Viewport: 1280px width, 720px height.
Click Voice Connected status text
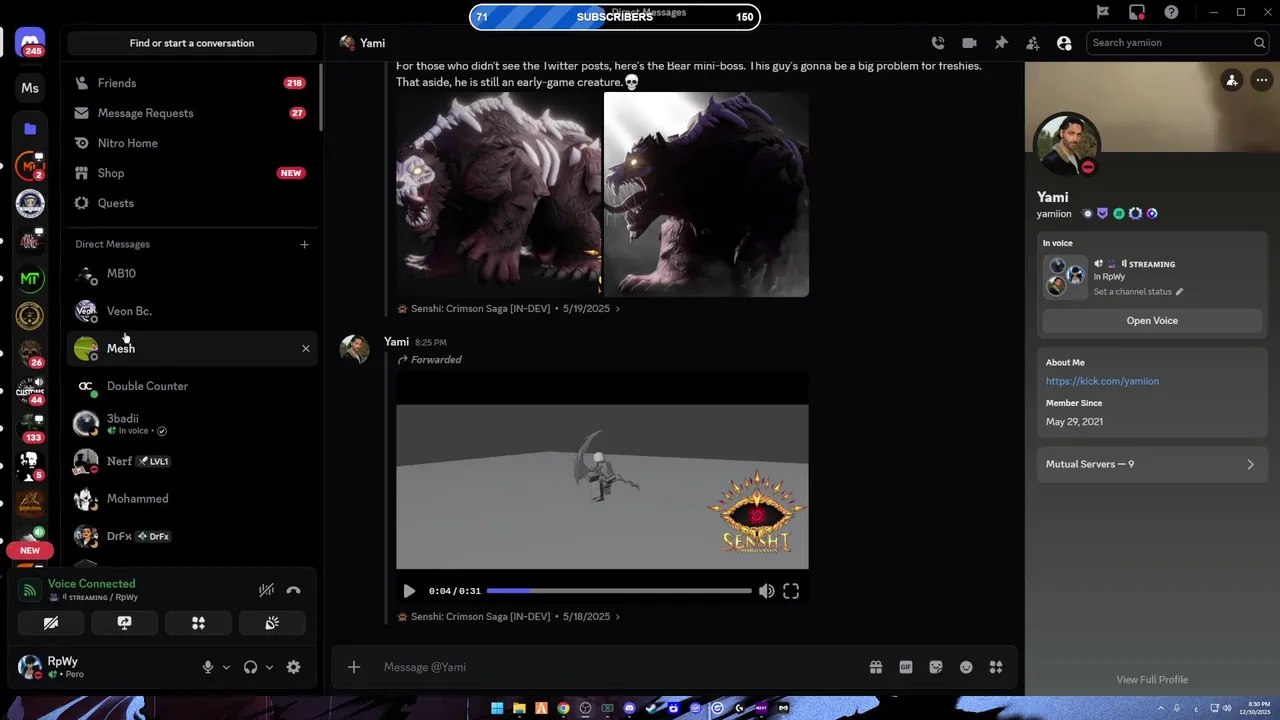click(x=91, y=584)
